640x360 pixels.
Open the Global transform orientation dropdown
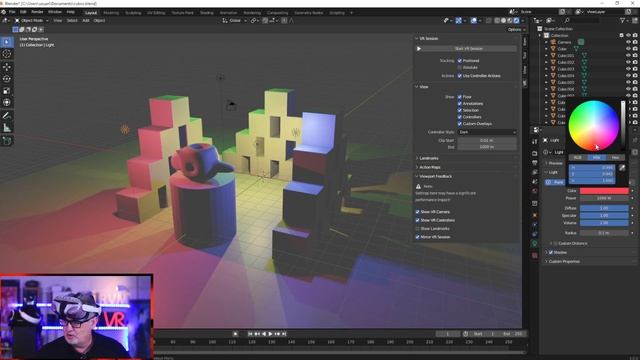(x=234, y=20)
